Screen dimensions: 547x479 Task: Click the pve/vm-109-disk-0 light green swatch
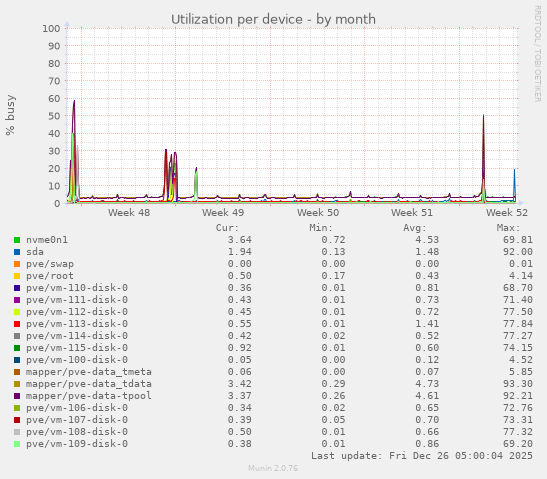click(17, 444)
